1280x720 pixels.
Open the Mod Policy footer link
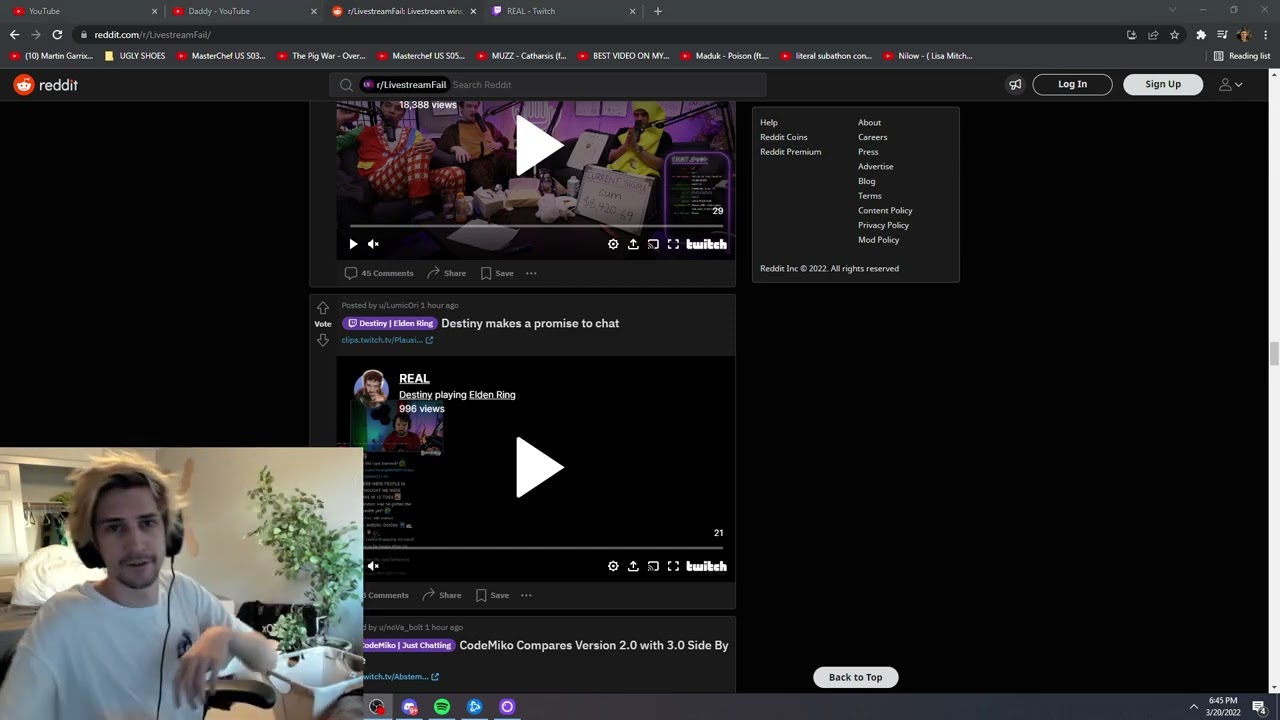click(x=878, y=240)
